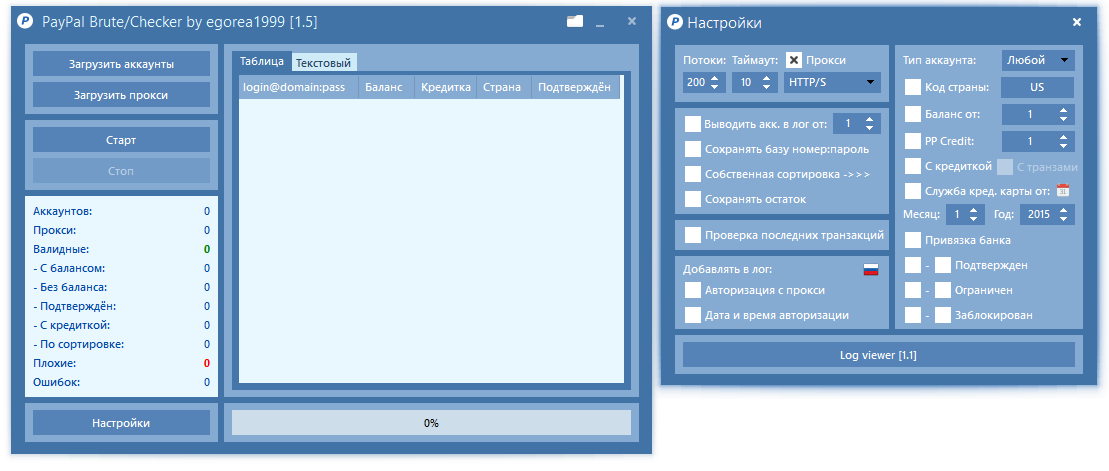Tick the checkbox directly beside 'Ограничен'
This screenshot has width=1109, height=471.
pos(943,290)
